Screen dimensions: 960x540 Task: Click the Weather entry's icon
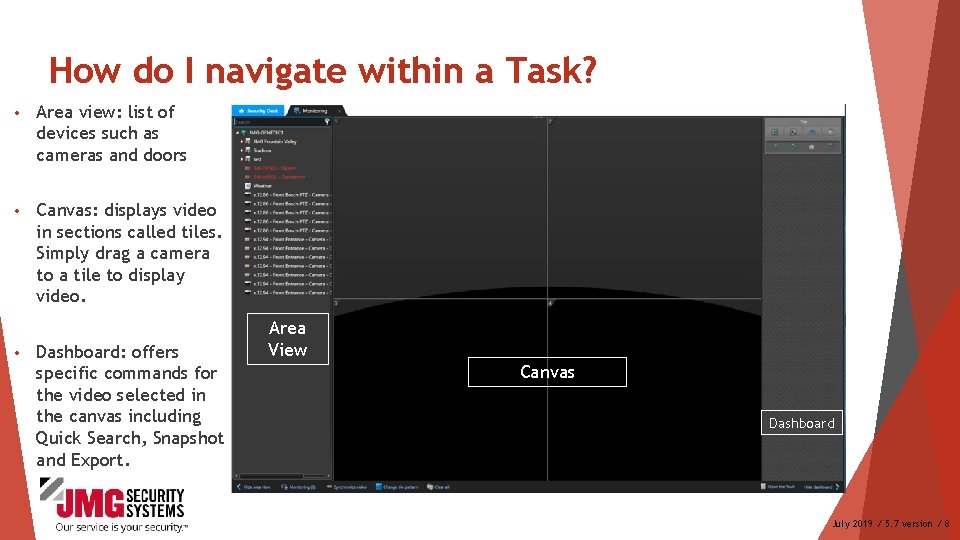pyautogui.click(x=248, y=186)
